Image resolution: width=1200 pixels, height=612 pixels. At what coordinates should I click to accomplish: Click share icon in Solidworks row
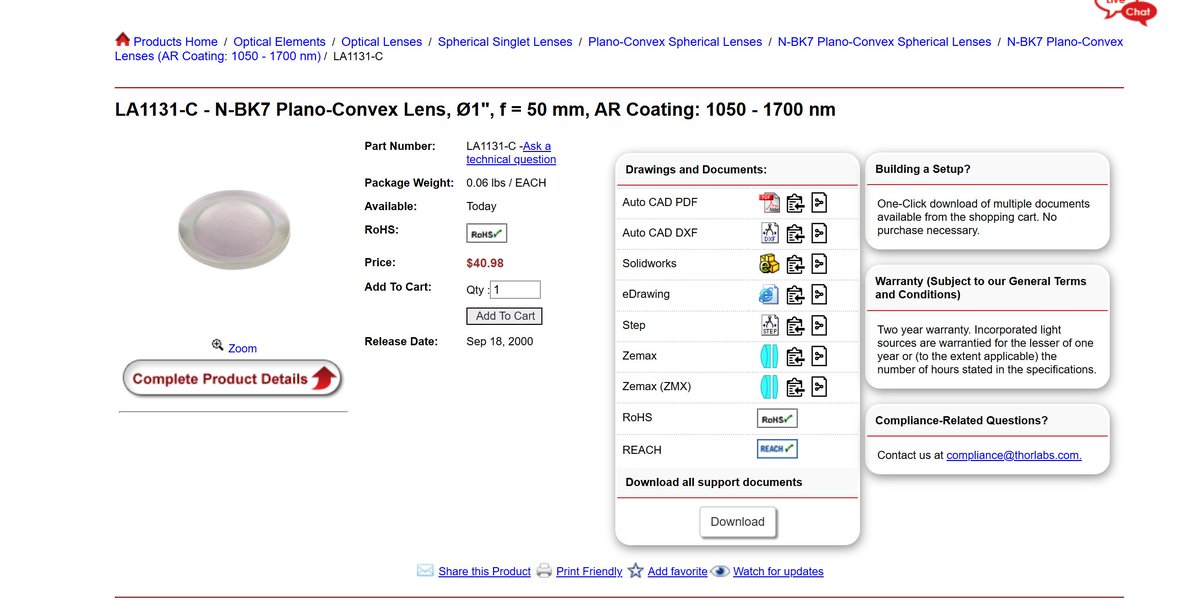pos(819,265)
